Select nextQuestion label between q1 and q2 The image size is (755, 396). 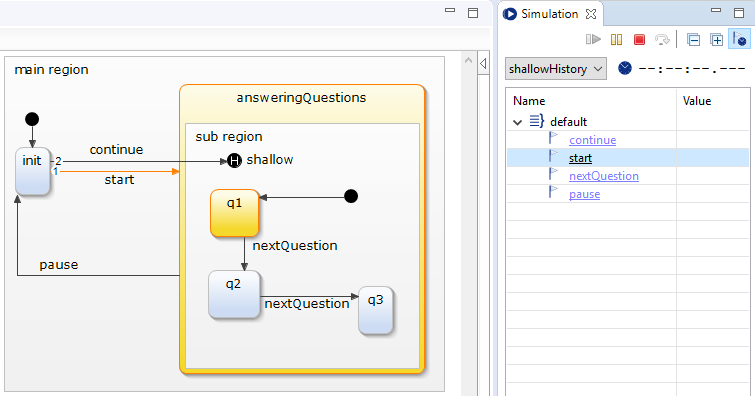(295, 246)
